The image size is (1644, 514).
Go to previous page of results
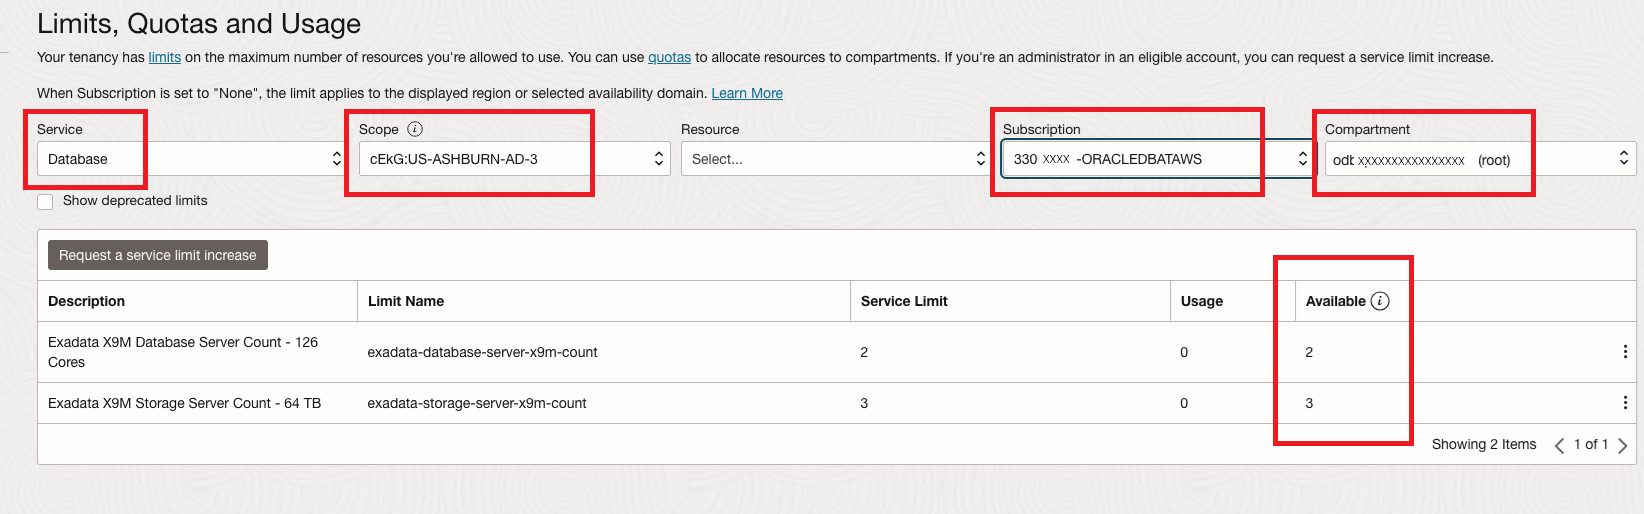[1559, 446]
